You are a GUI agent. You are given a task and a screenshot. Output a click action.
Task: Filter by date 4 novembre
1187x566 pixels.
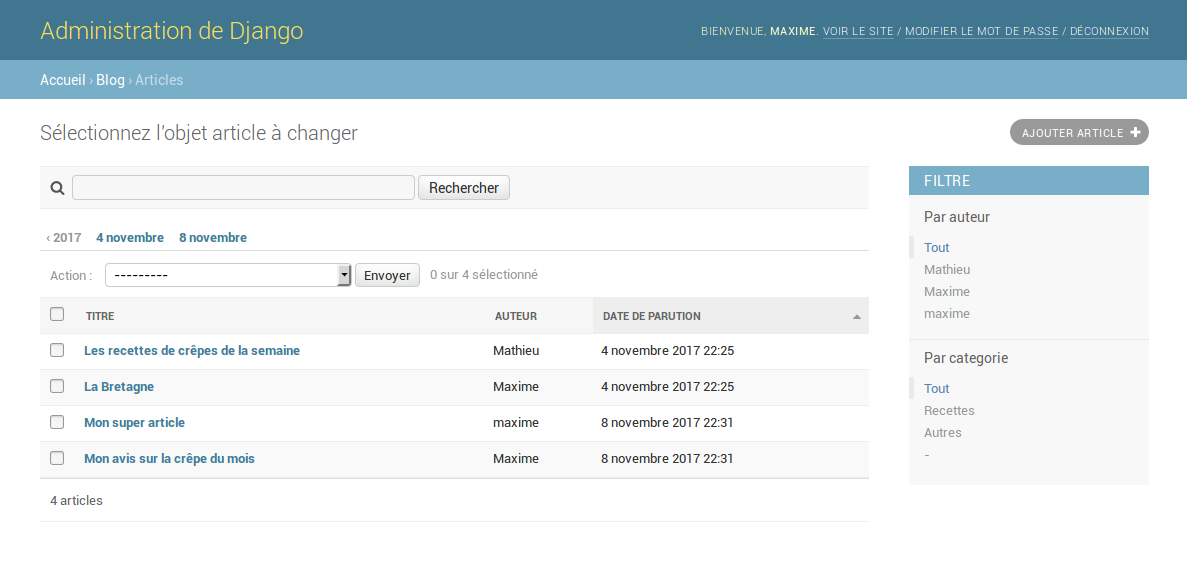click(x=129, y=238)
